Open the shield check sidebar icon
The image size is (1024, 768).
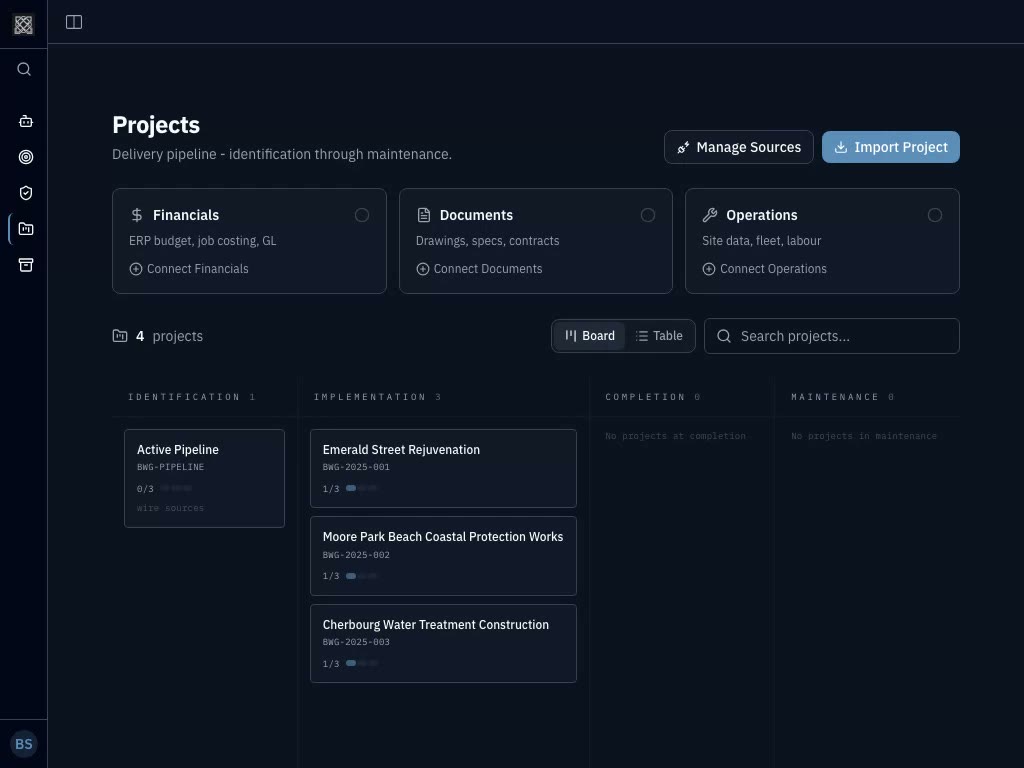(25, 193)
